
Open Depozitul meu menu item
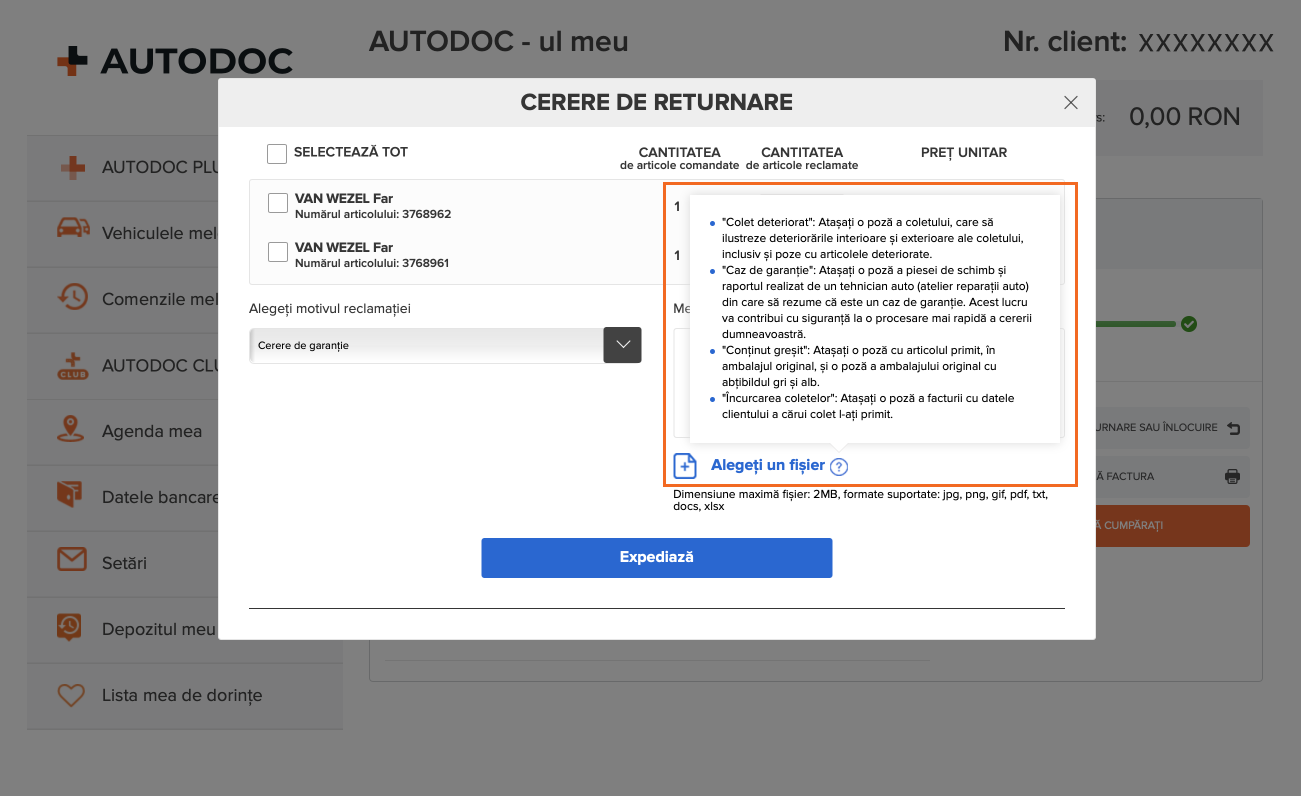pyautogui.click(x=158, y=629)
